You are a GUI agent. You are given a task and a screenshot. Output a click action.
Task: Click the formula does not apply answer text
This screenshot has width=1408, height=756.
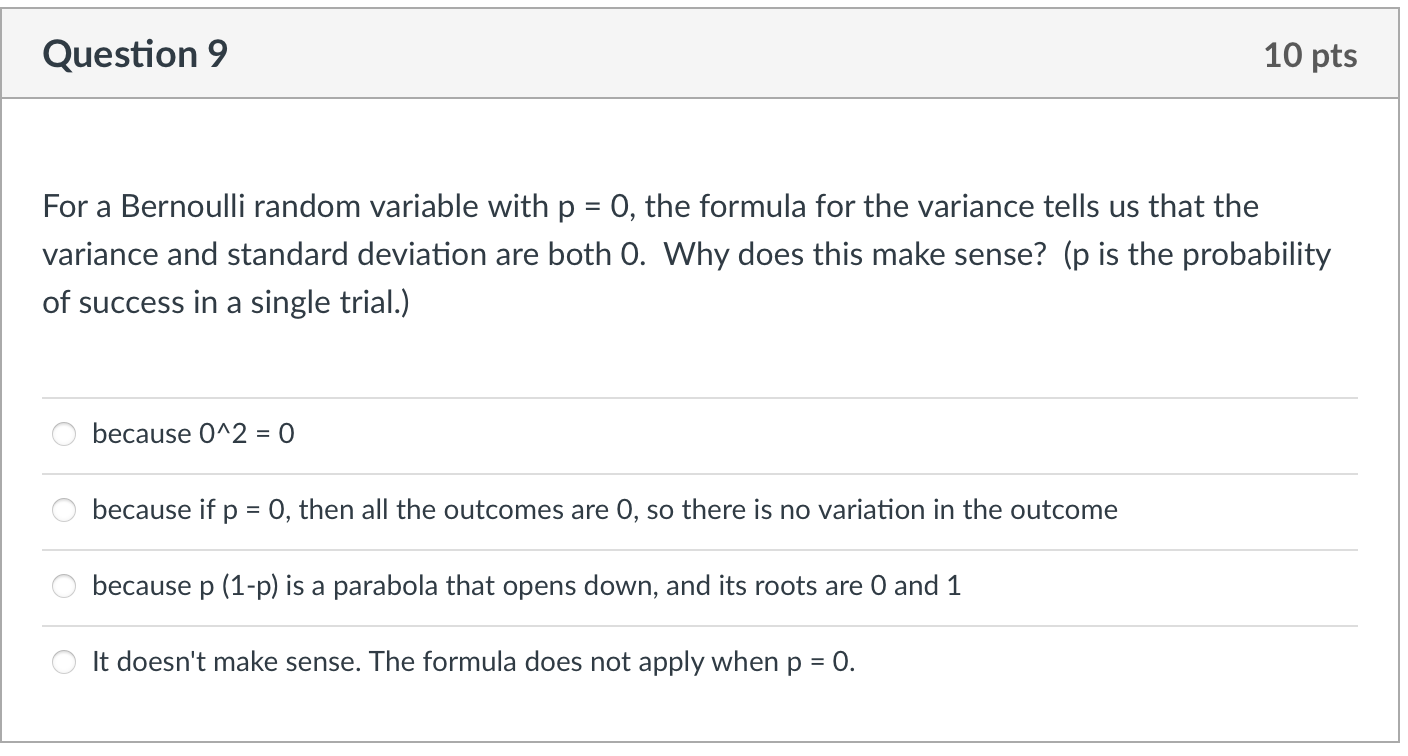(470, 661)
